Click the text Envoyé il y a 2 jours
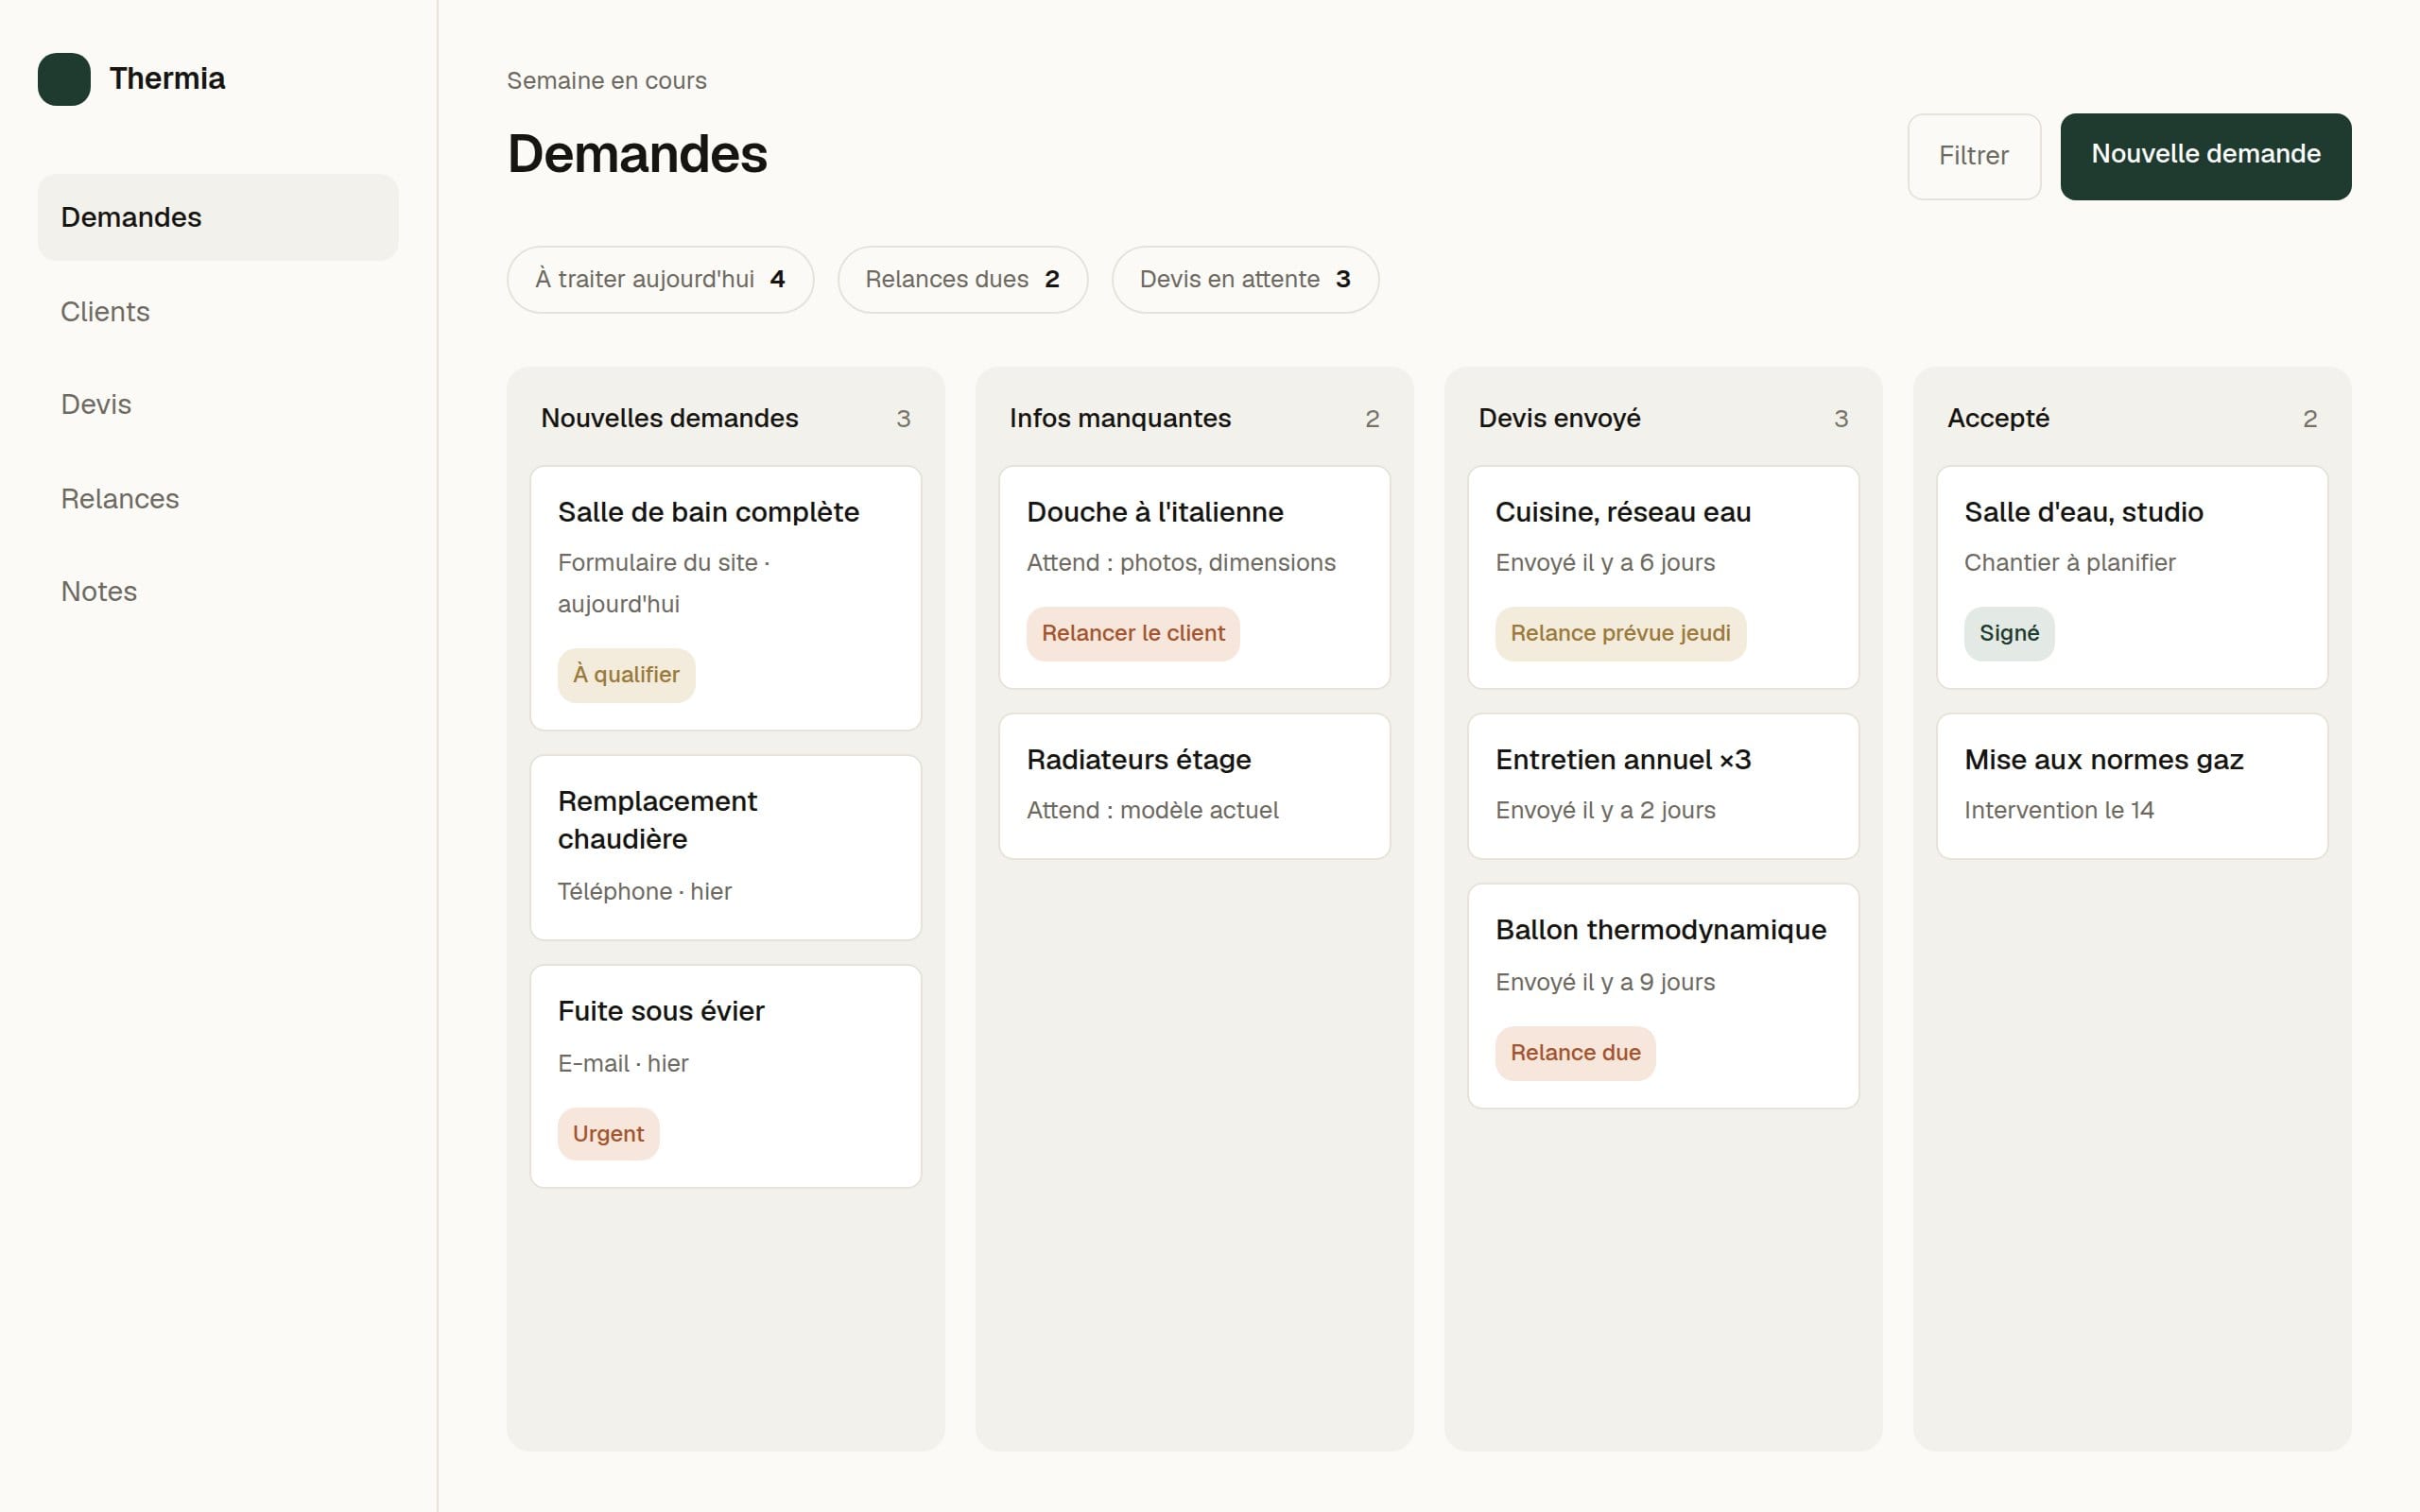This screenshot has width=2420, height=1512. (1605, 811)
